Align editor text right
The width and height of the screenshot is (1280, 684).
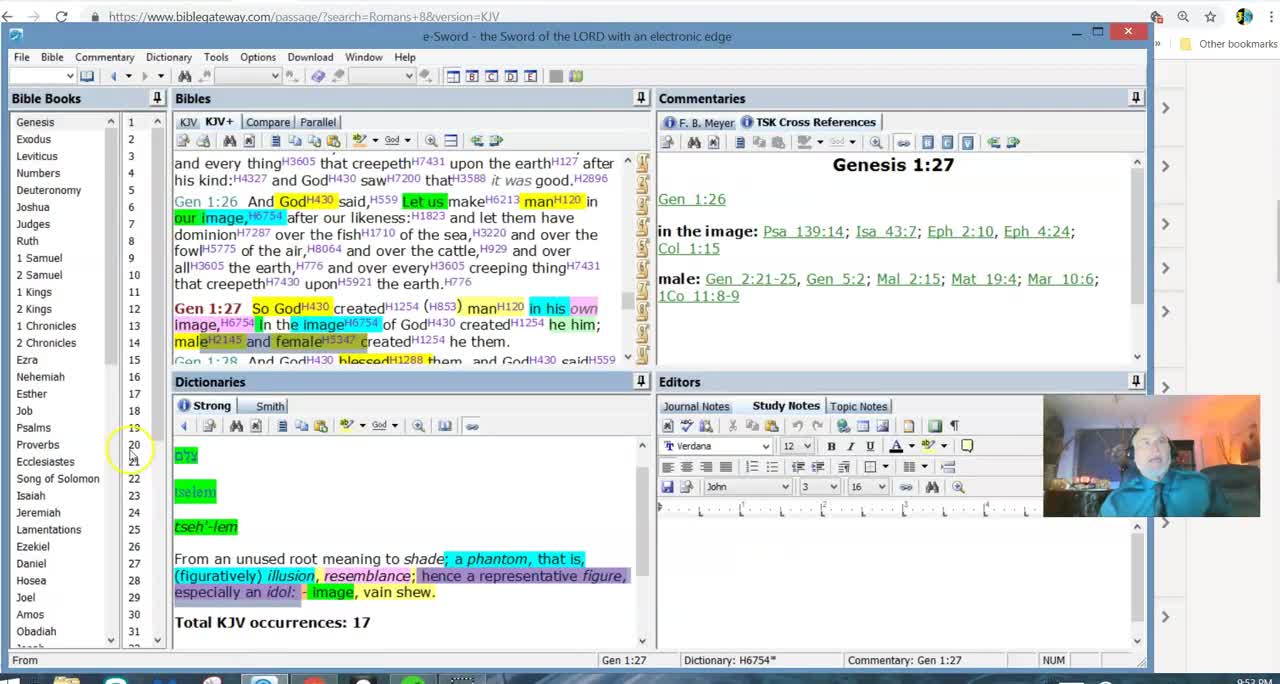[x=706, y=467]
